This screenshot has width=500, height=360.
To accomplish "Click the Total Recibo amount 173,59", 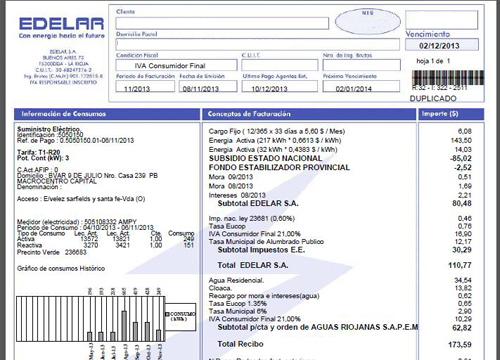I will pos(460,344).
